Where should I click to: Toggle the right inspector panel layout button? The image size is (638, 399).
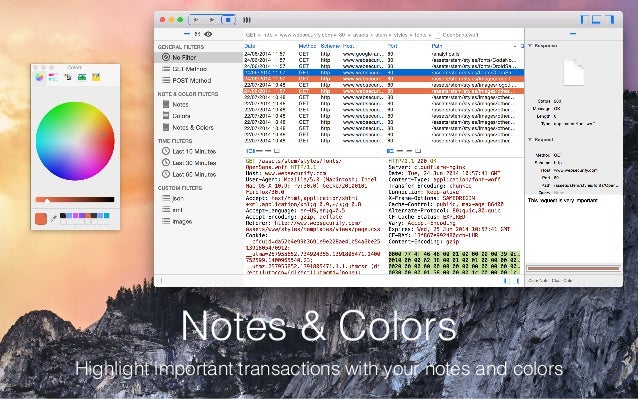point(609,19)
